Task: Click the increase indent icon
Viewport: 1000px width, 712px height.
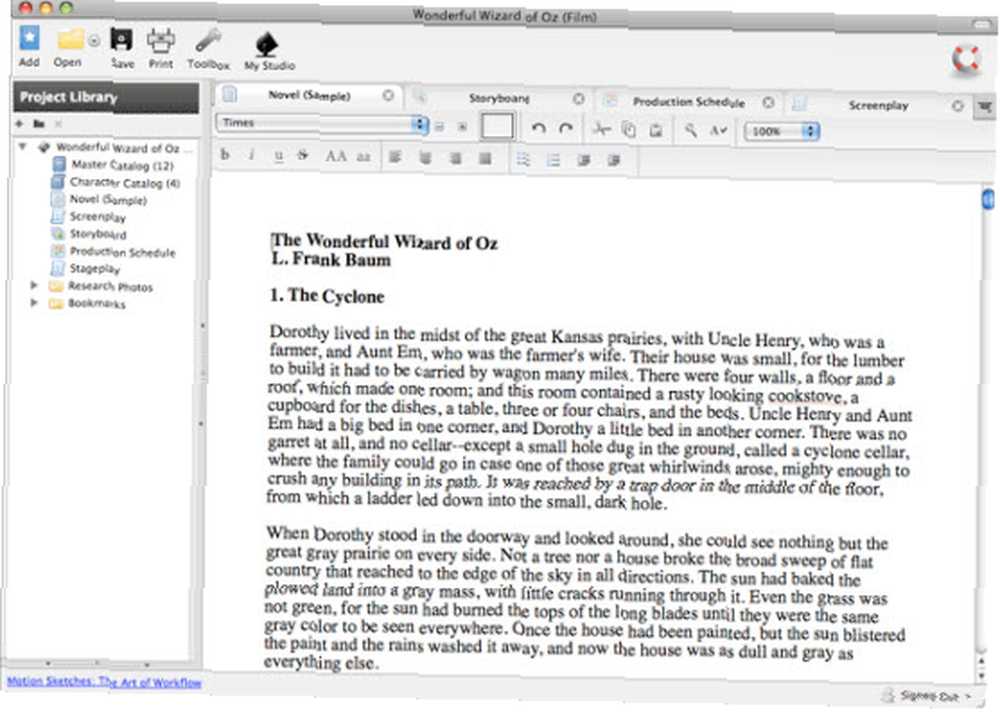Action: [x=614, y=160]
